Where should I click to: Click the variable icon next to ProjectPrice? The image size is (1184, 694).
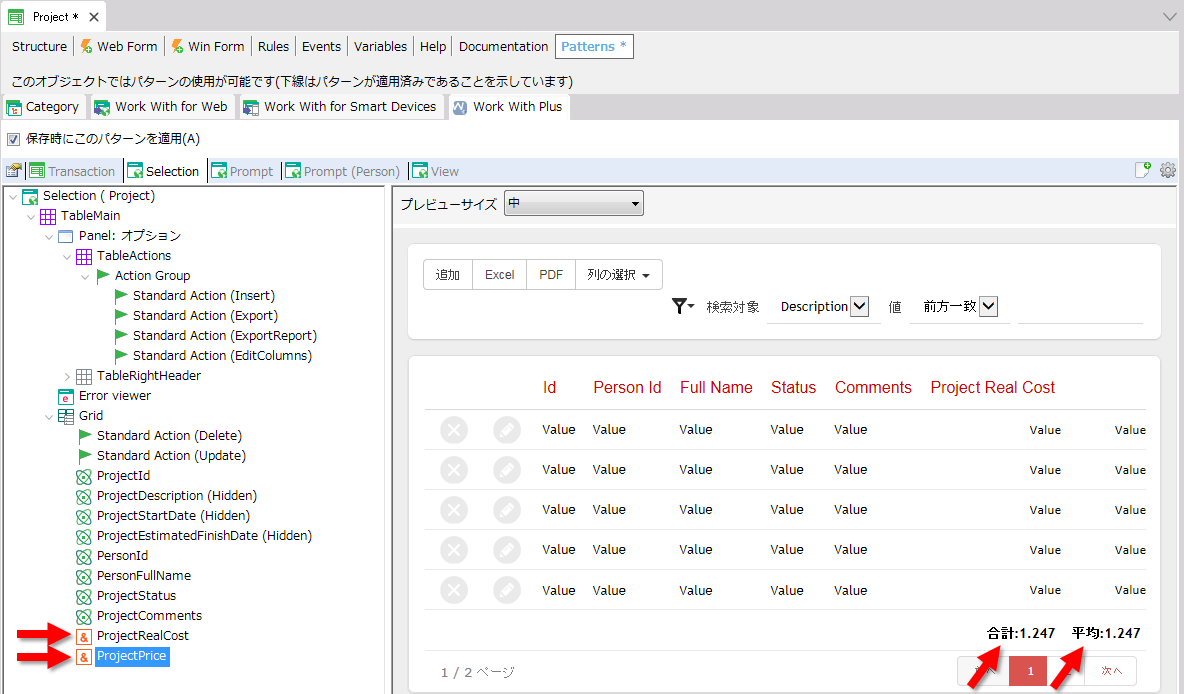click(84, 656)
